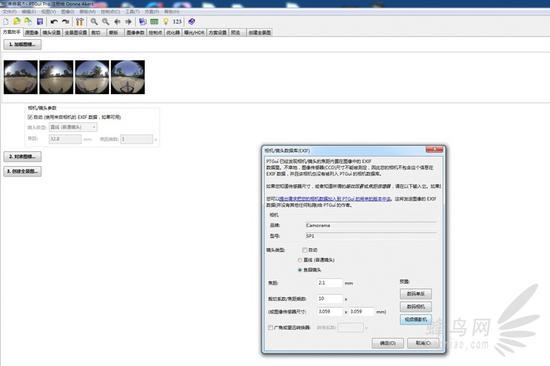The image size is (550, 366).
Task: Tick the automatic lens type checkbox in dialog
Action: 304,250
